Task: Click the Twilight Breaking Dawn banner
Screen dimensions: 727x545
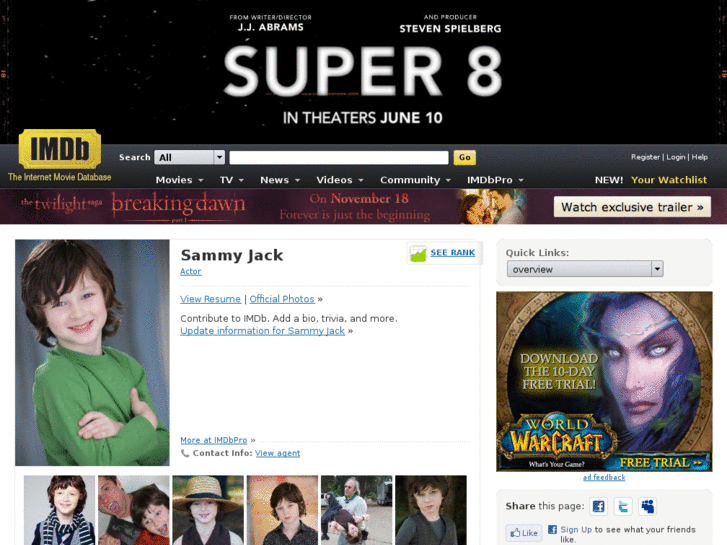Action: pos(364,206)
